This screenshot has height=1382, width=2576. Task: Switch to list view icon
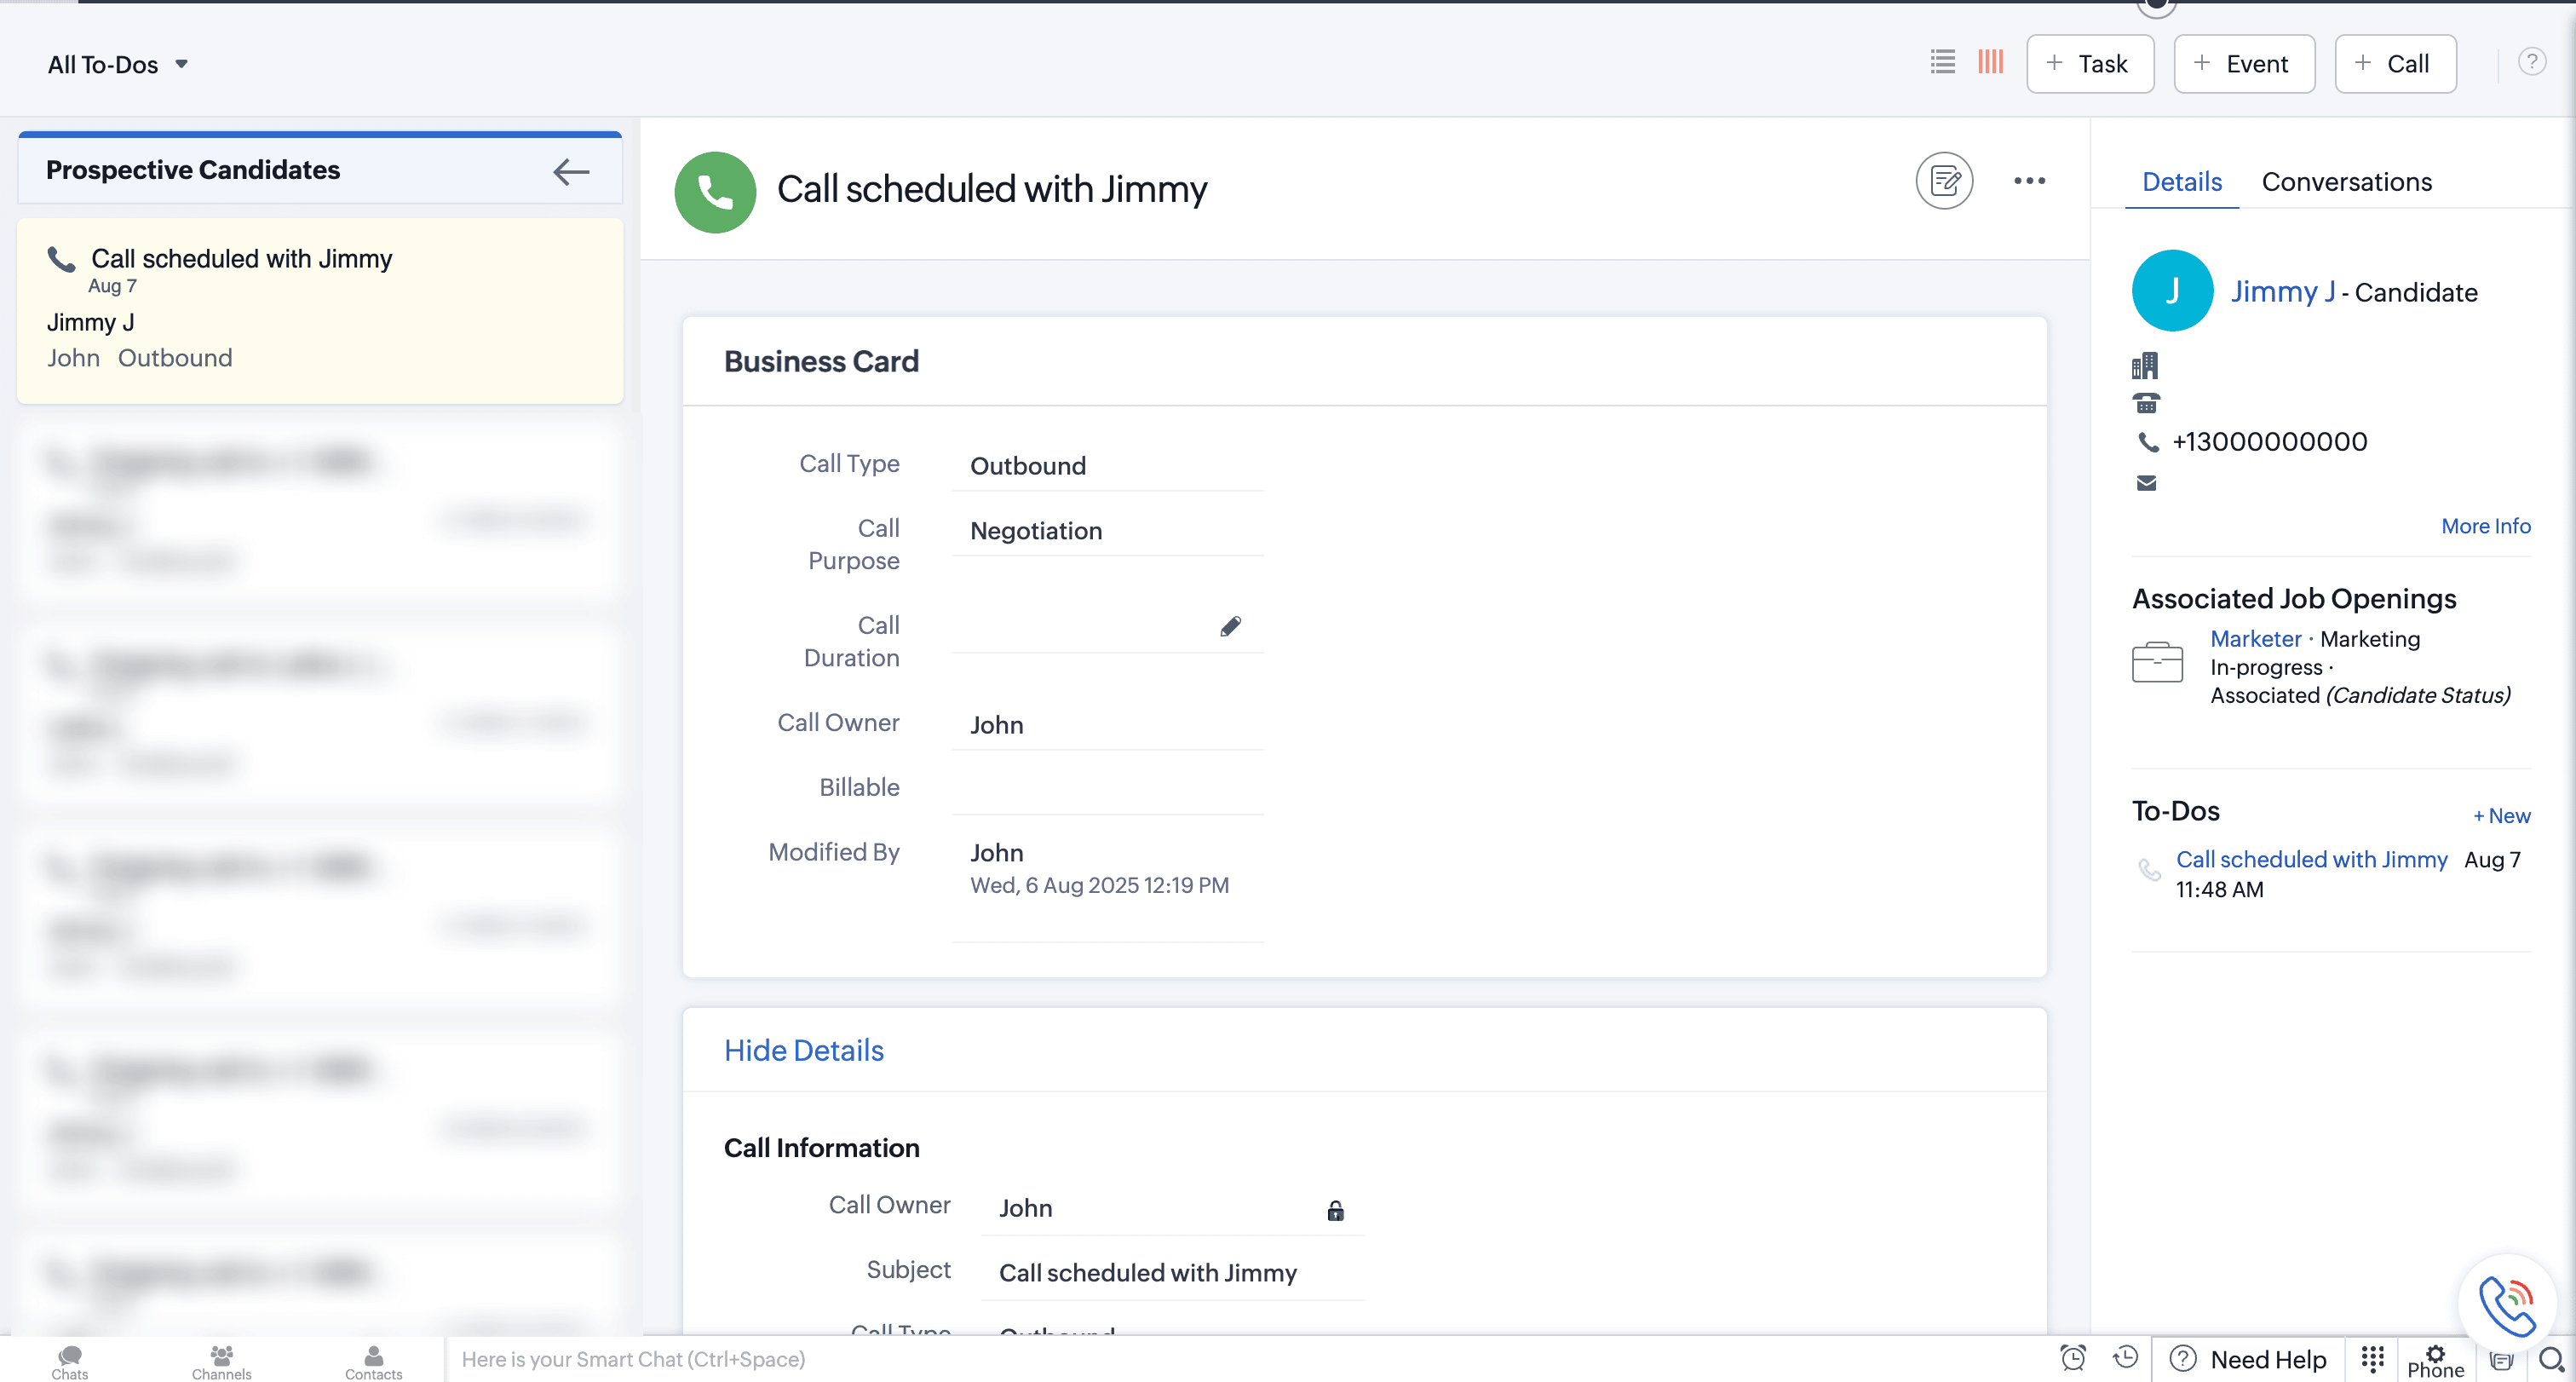(x=1942, y=62)
